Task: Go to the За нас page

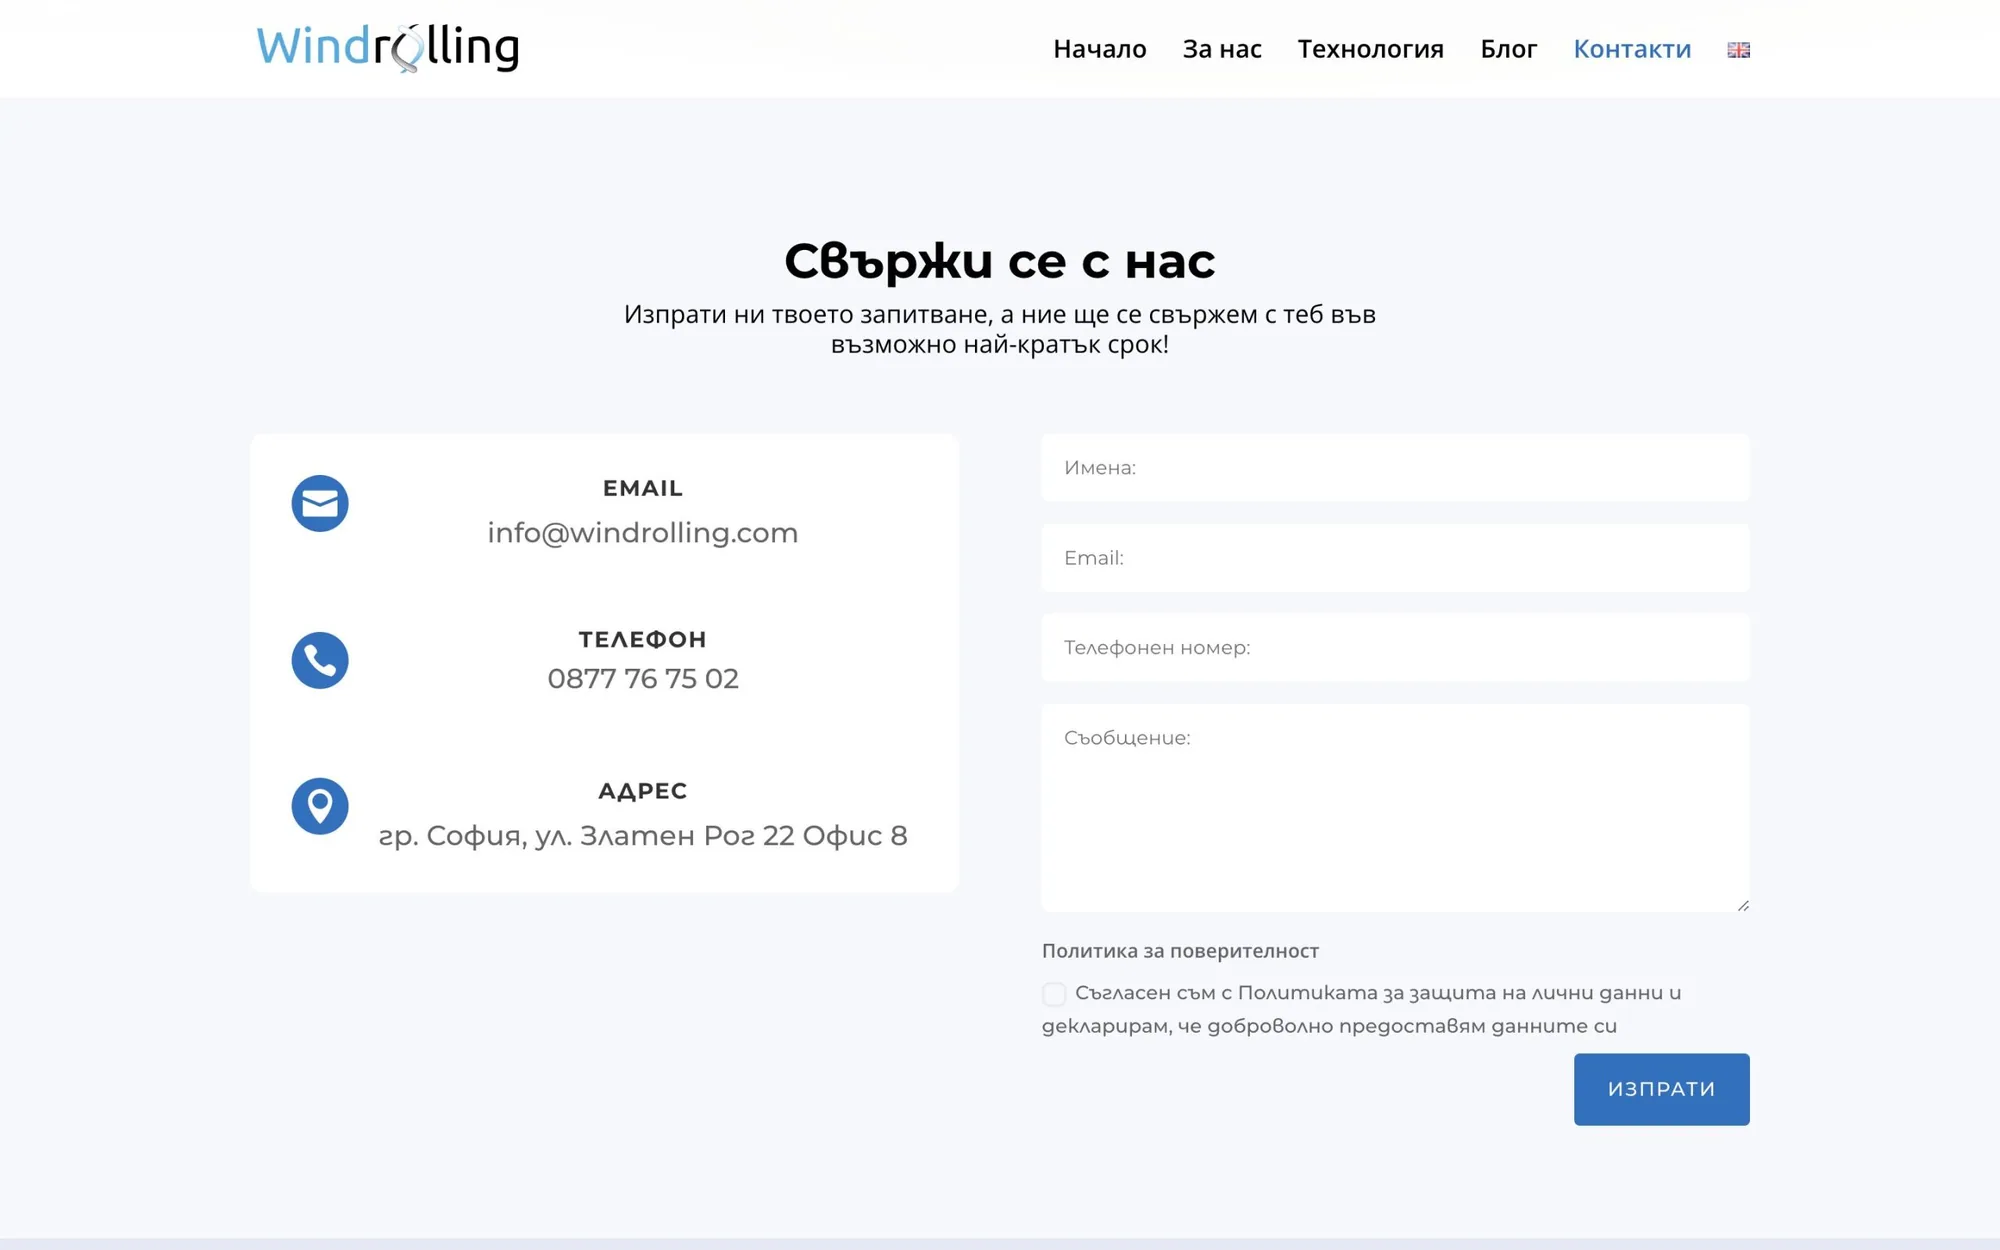Action: tap(1222, 49)
